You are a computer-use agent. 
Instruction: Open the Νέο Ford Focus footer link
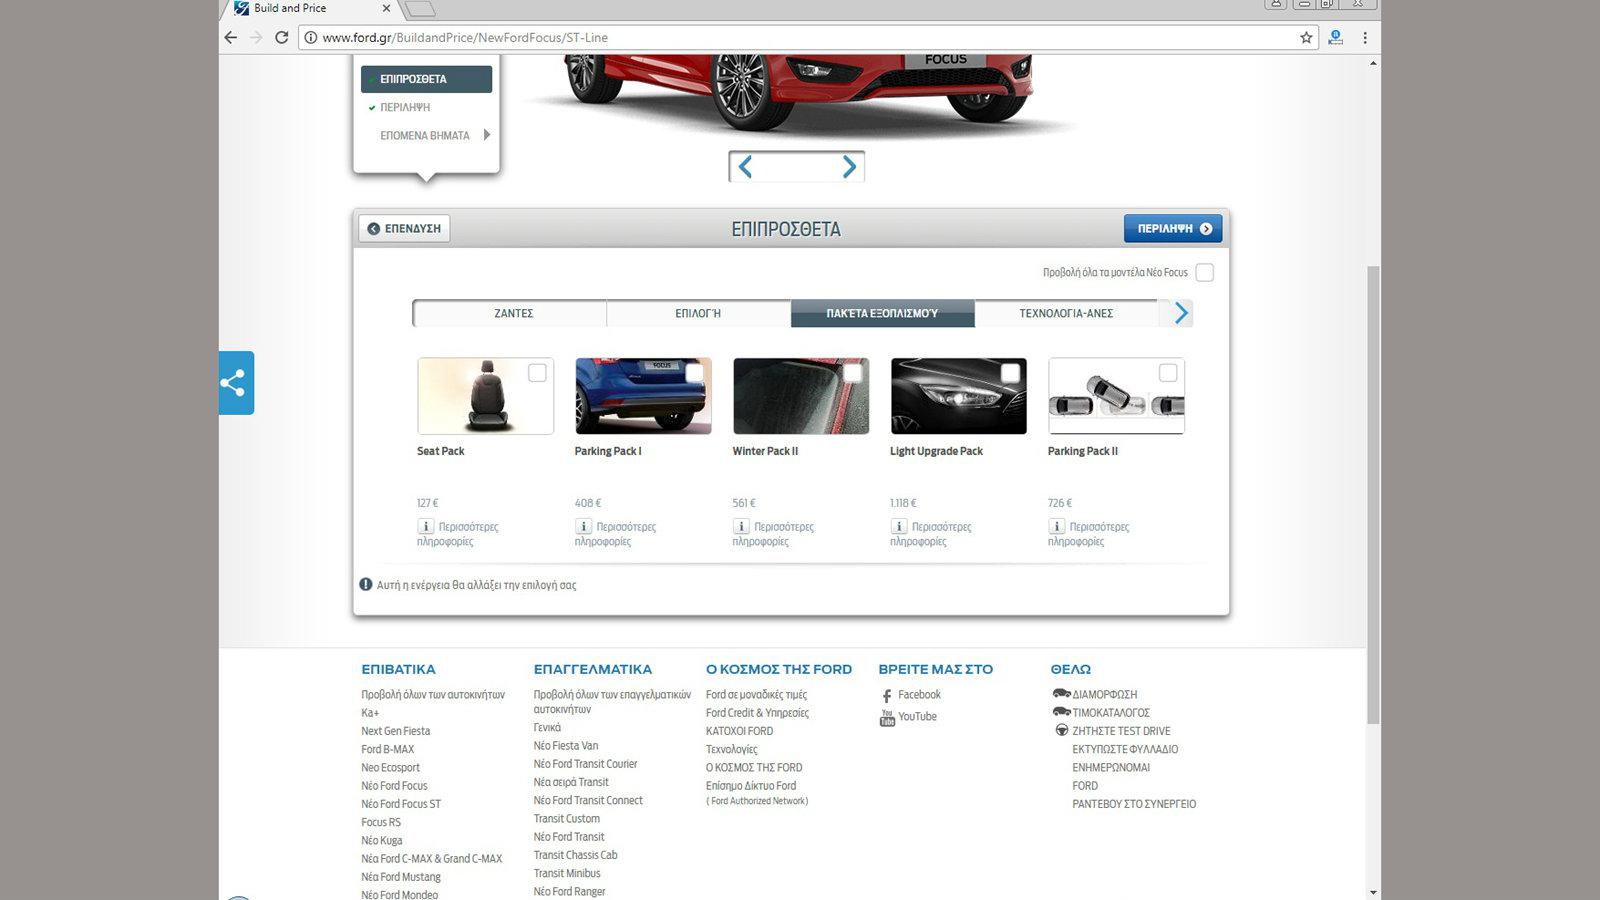click(394, 786)
